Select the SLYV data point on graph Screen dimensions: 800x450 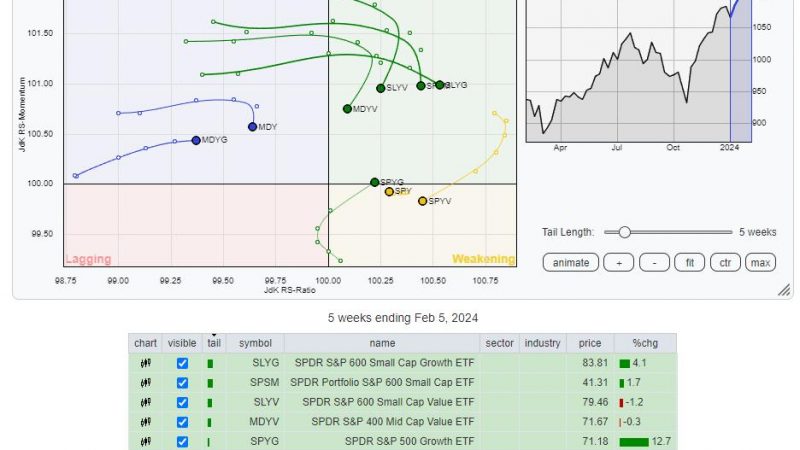tap(381, 88)
